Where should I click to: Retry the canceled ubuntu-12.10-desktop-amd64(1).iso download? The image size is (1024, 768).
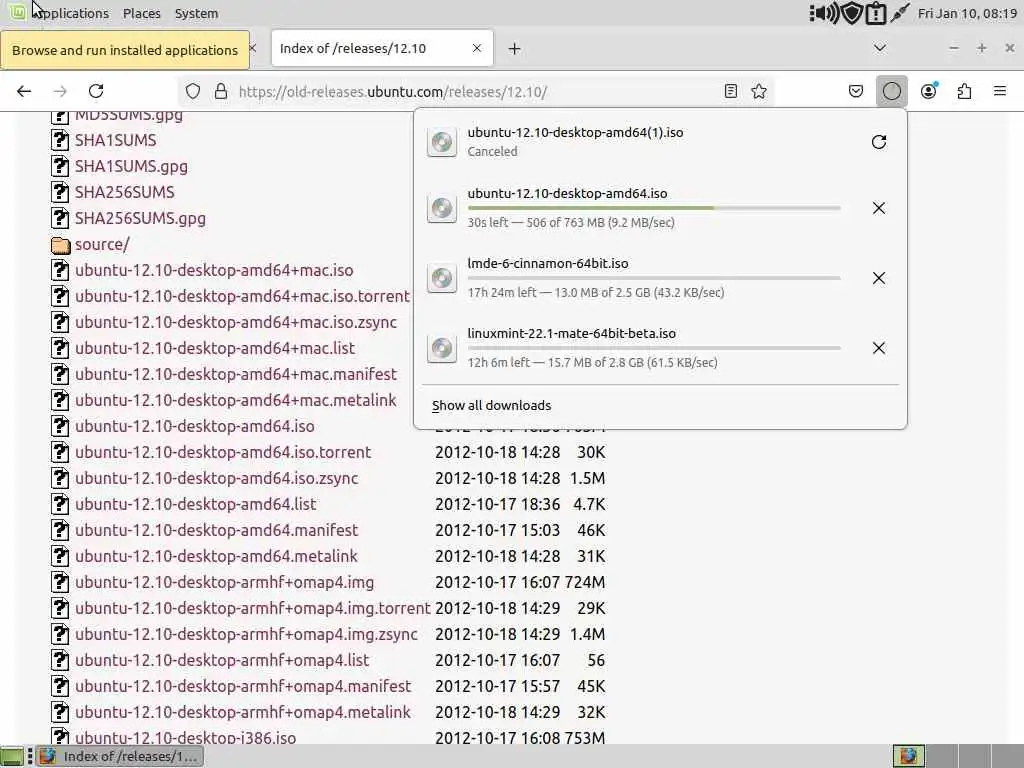879,142
